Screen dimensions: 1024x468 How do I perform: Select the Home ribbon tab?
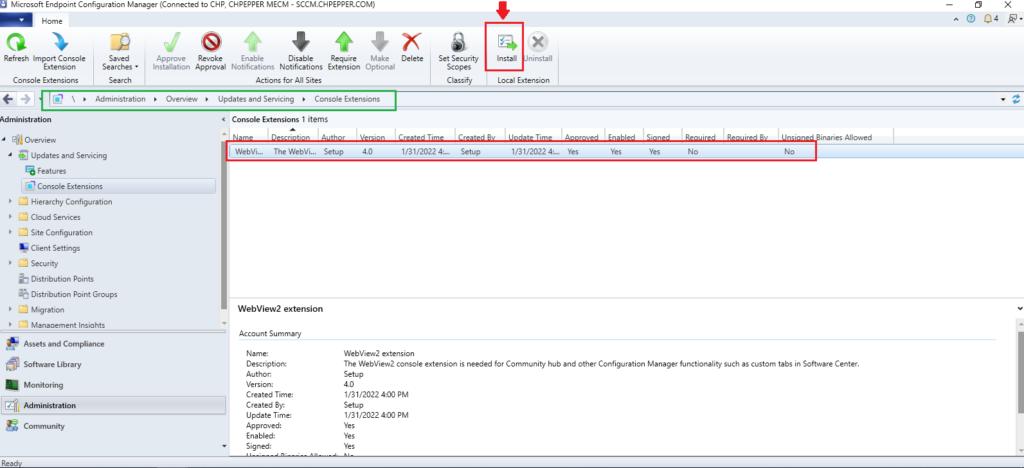coord(52,21)
